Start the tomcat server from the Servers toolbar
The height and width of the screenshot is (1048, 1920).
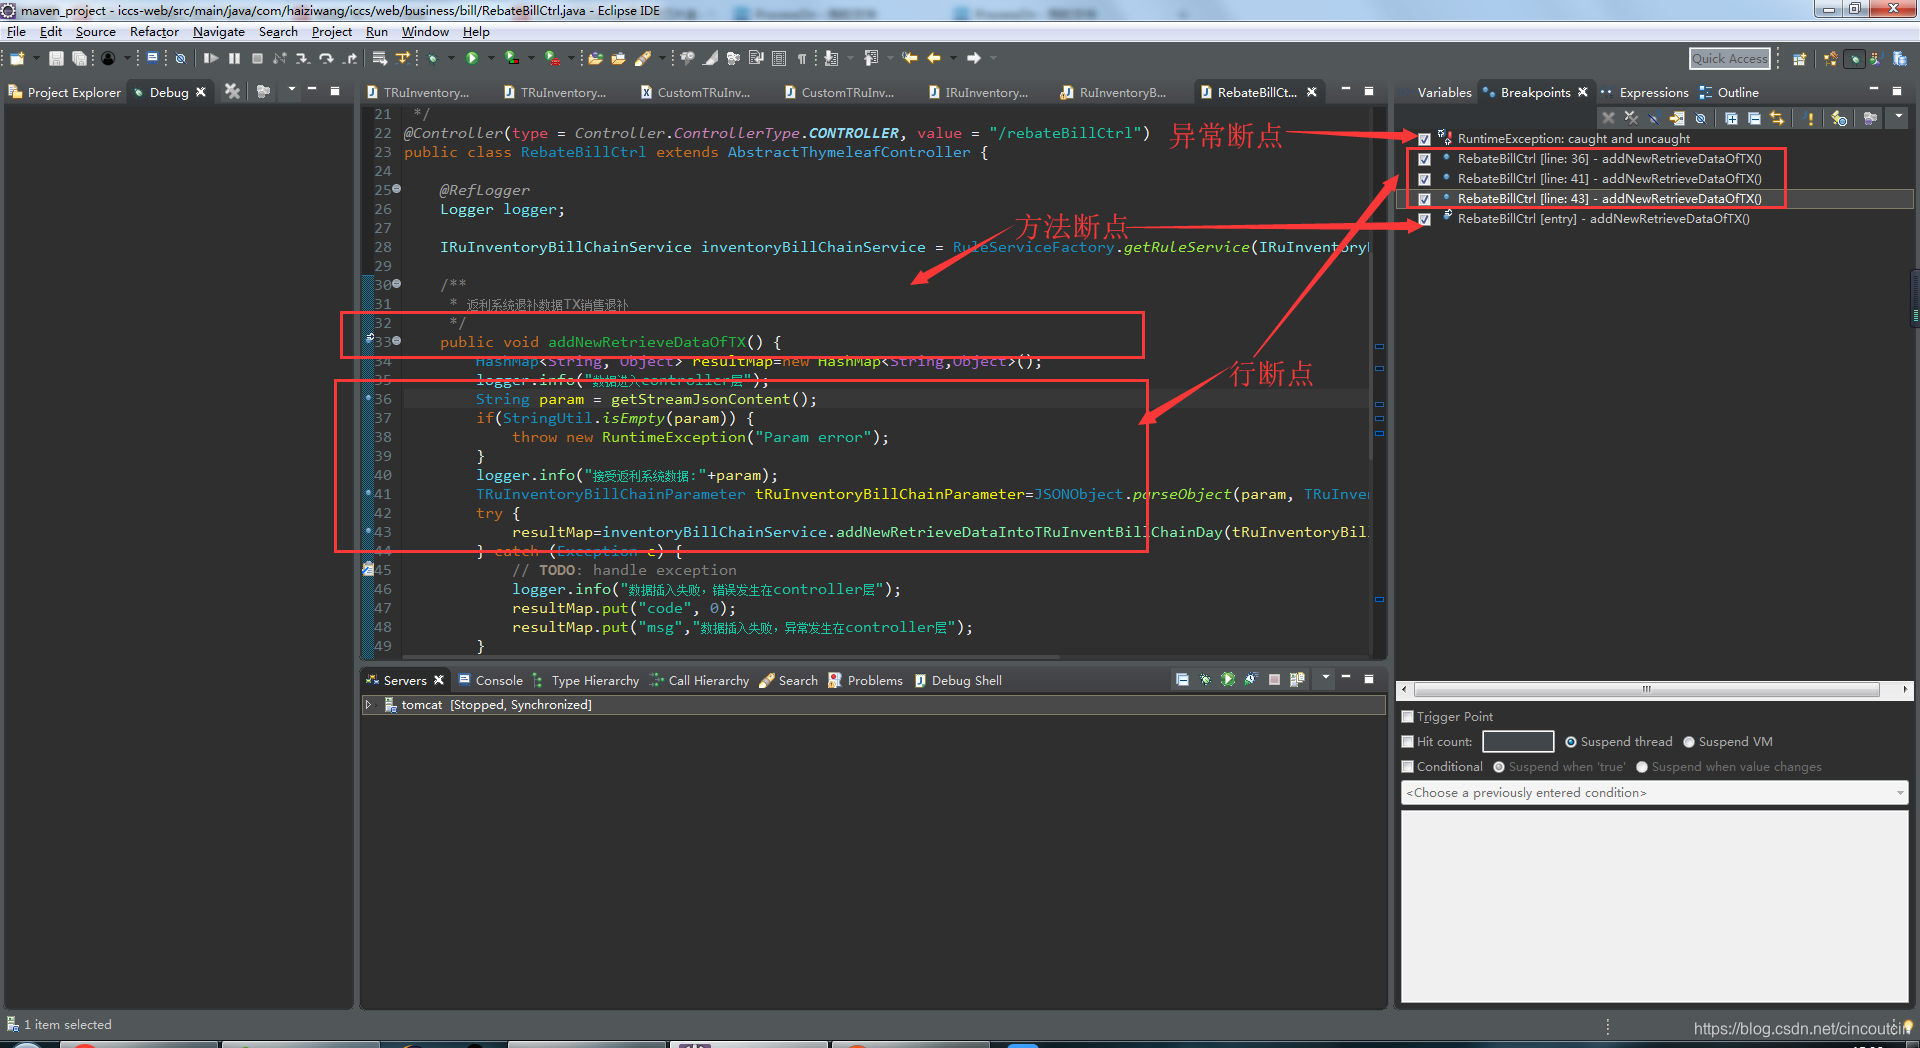1228,679
